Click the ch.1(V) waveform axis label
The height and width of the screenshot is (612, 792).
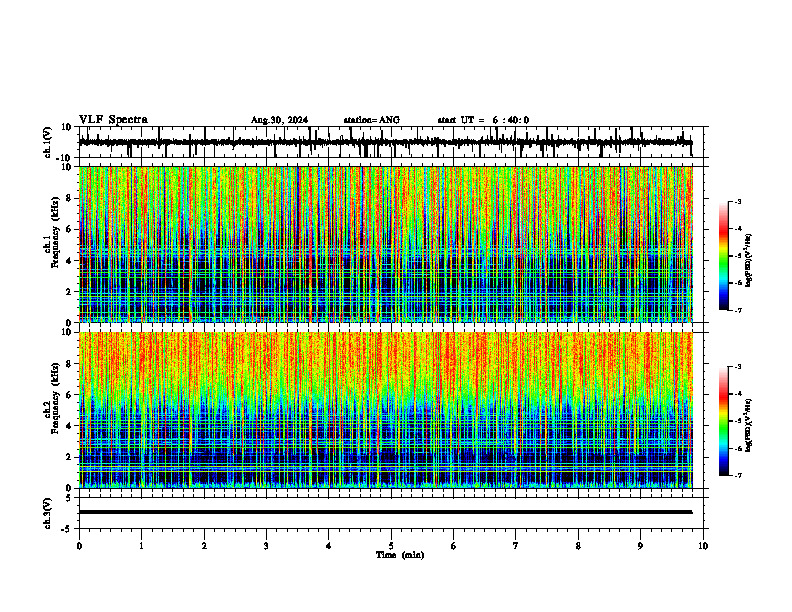(x=47, y=142)
